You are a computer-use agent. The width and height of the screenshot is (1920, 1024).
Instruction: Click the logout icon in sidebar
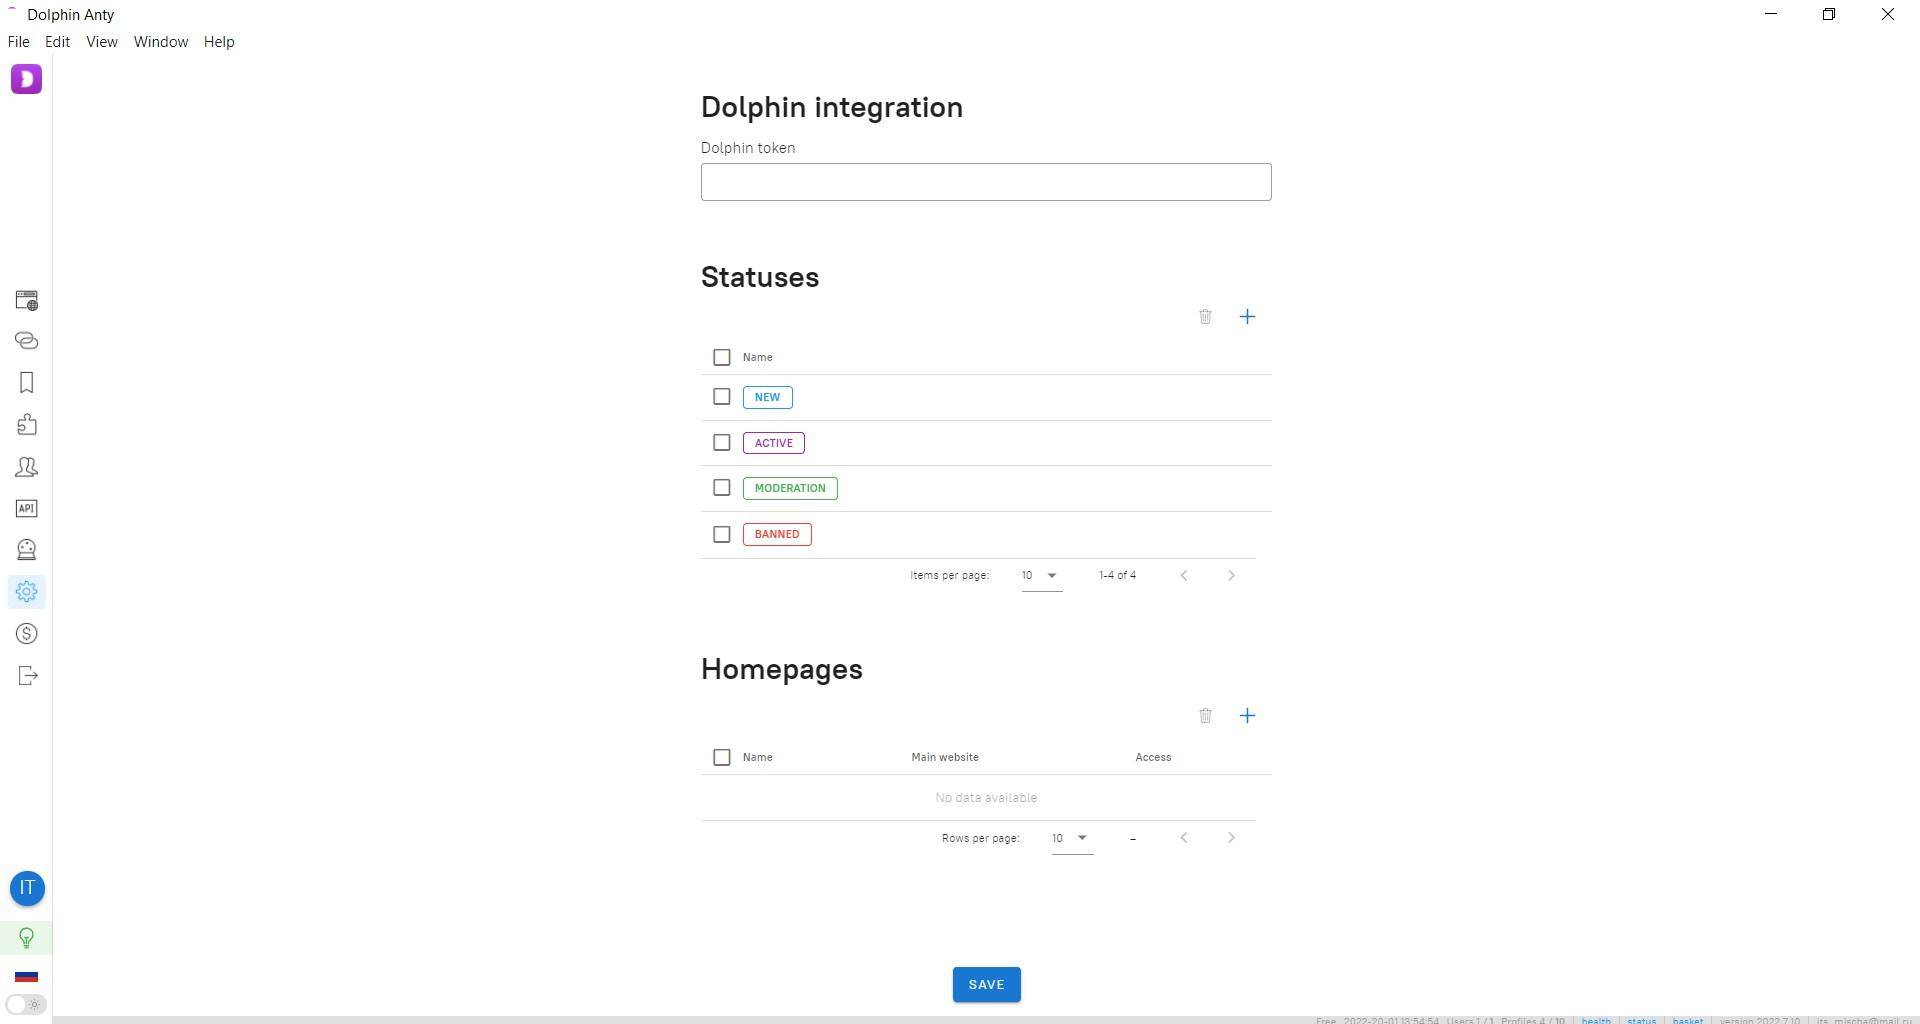(x=27, y=676)
